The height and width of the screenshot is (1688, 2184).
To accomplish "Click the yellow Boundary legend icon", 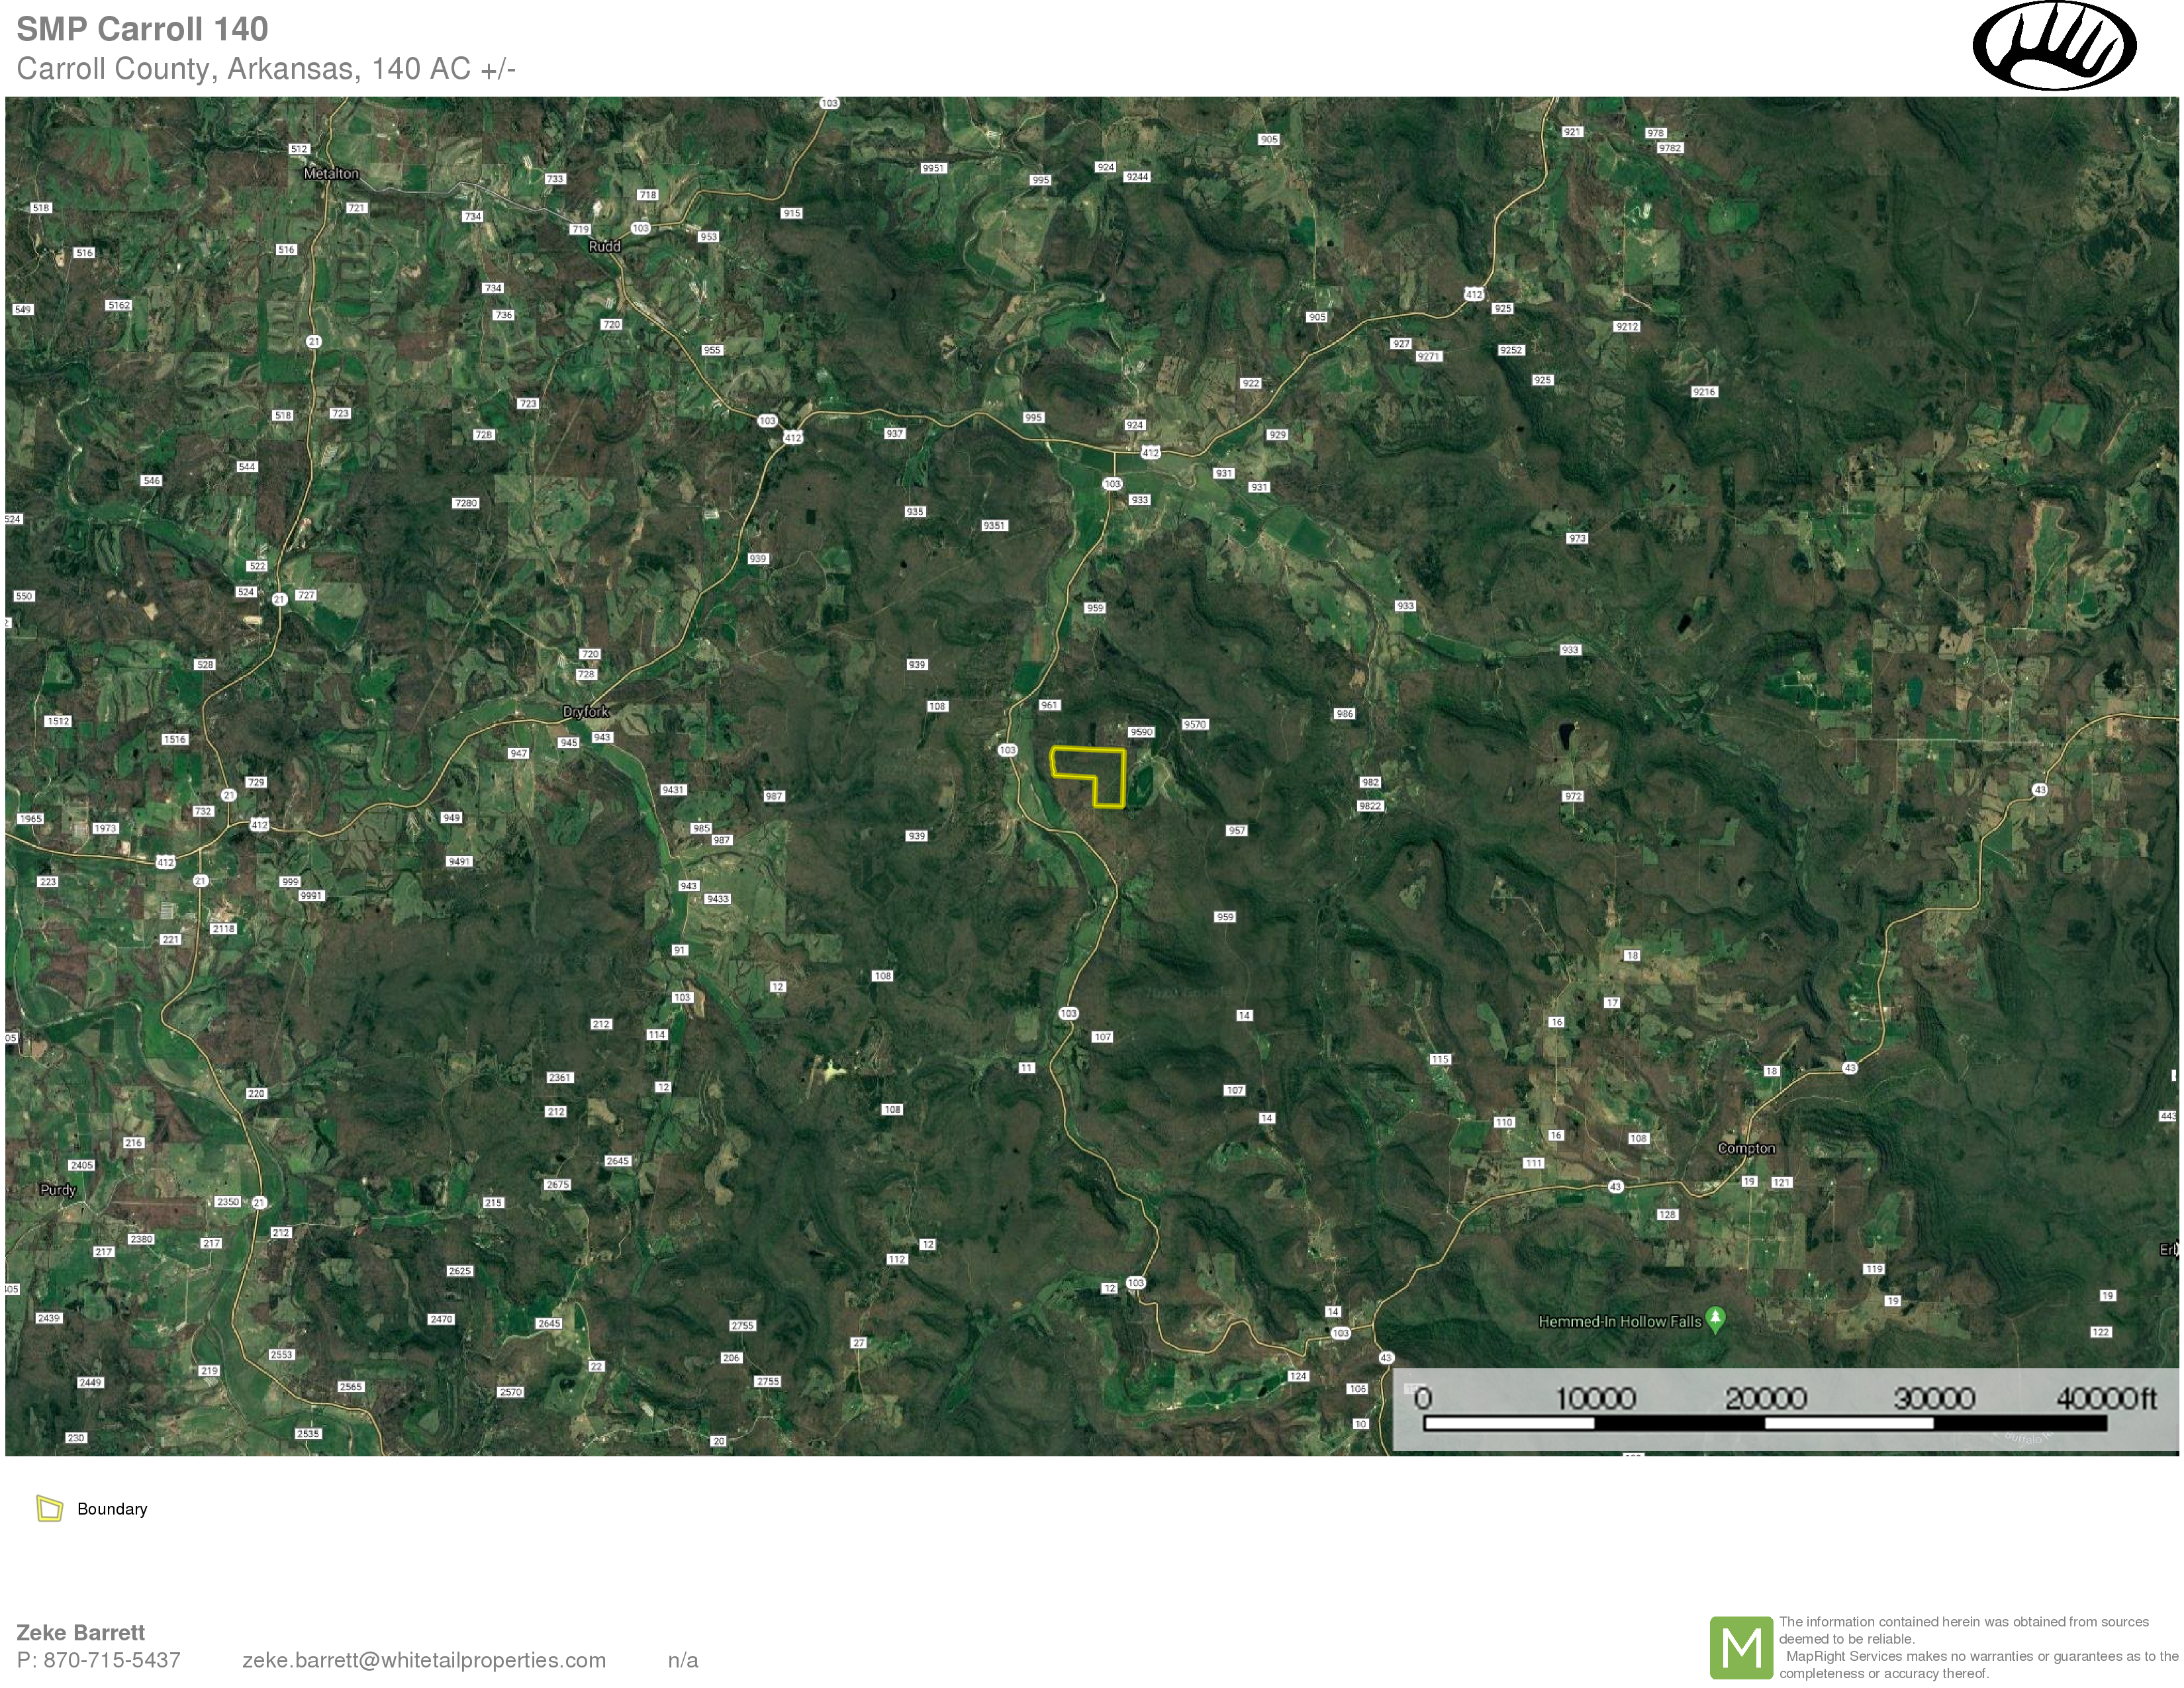I will click(x=49, y=1508).
